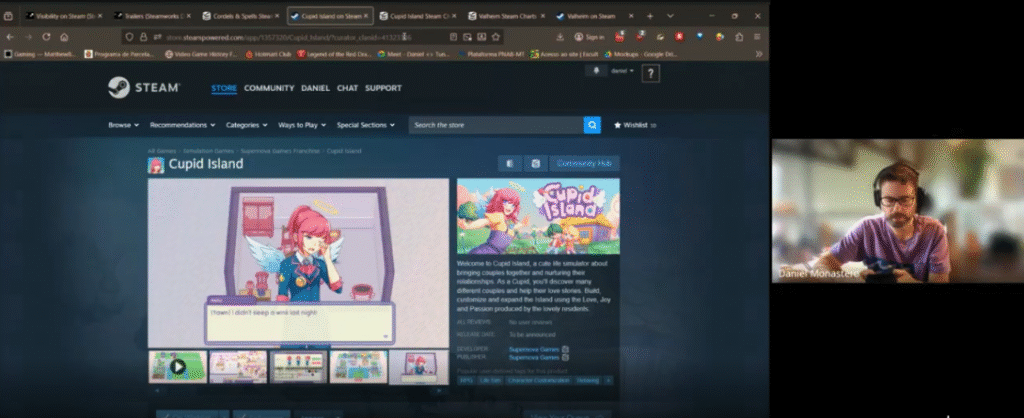Open the SUPPORT menu item
The width and height of the screenshot is (1024, 418).
pos(383,88)
